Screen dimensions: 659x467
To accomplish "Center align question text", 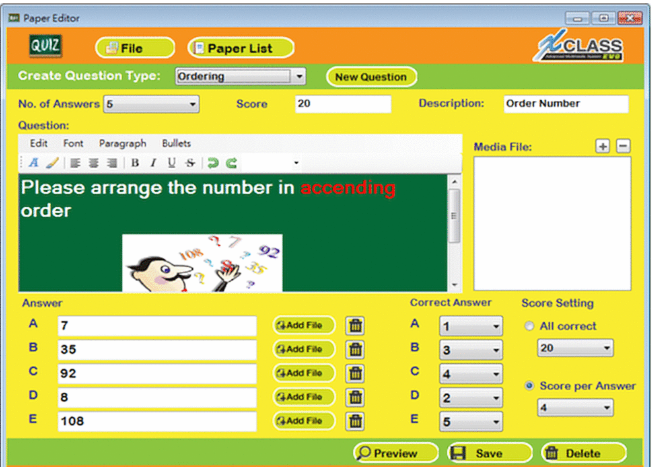I will click(x=94, y=163).
